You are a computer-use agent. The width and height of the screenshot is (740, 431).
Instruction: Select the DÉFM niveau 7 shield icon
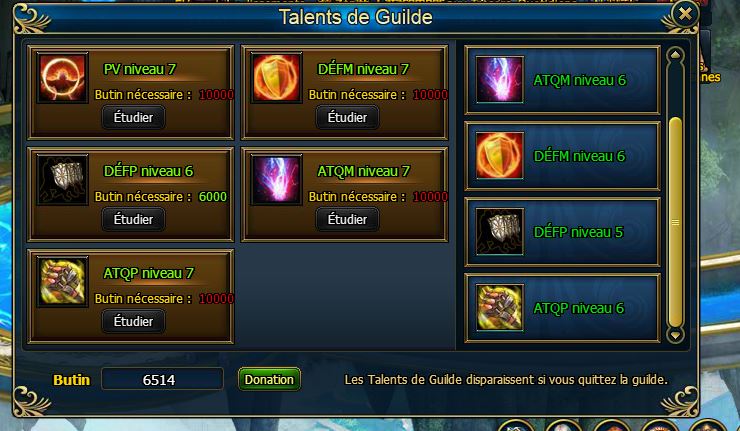(x=277, y=77)
